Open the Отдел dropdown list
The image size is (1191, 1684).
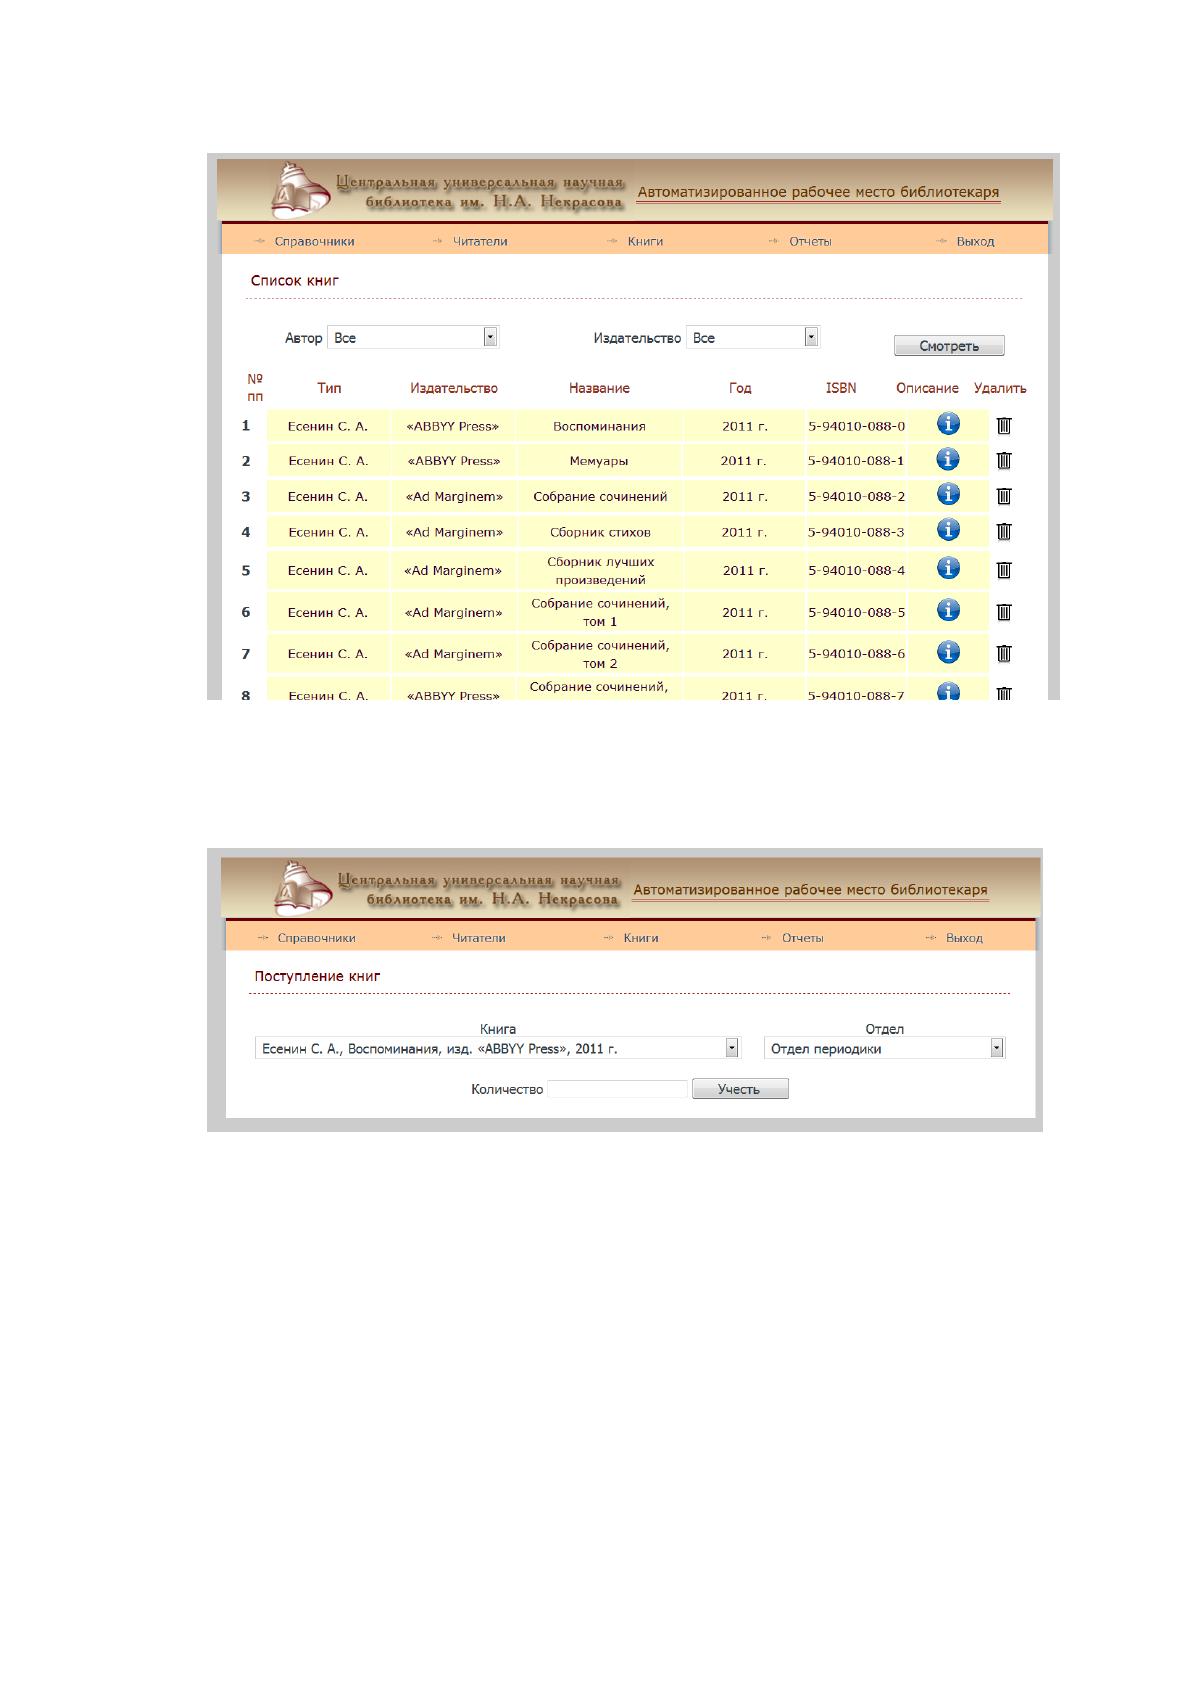tap(996, 1048)
